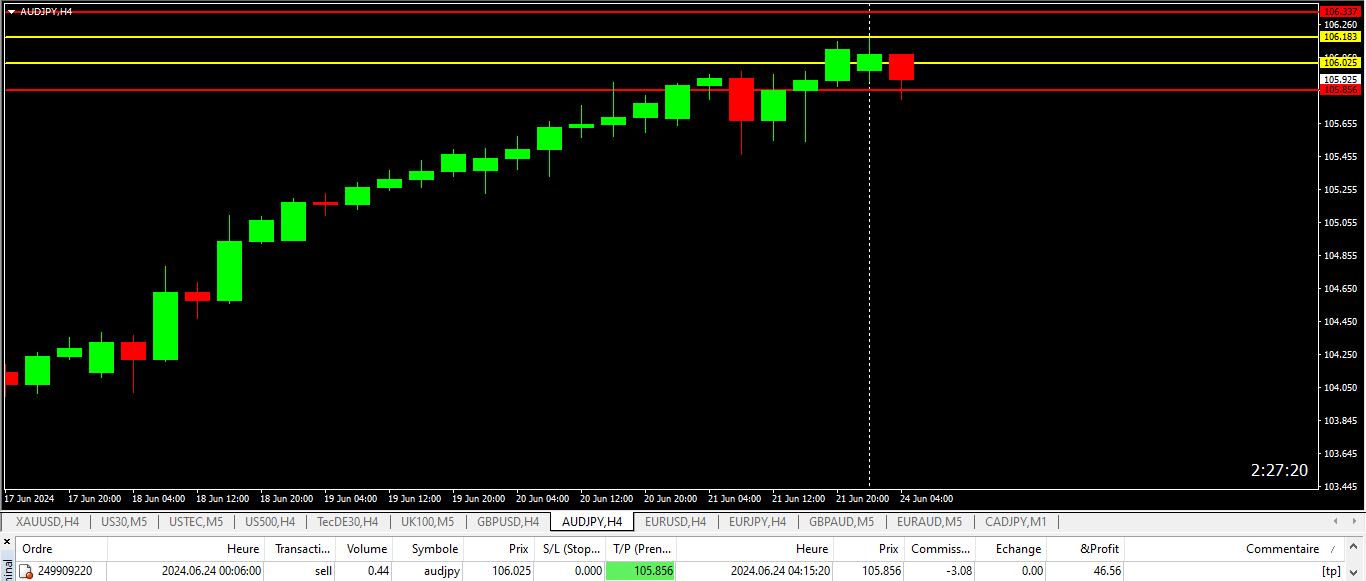Viewport: 1366px width, 581px height.
Task: Click the current price label 105.925
Action: click(x=1341, y=79)
